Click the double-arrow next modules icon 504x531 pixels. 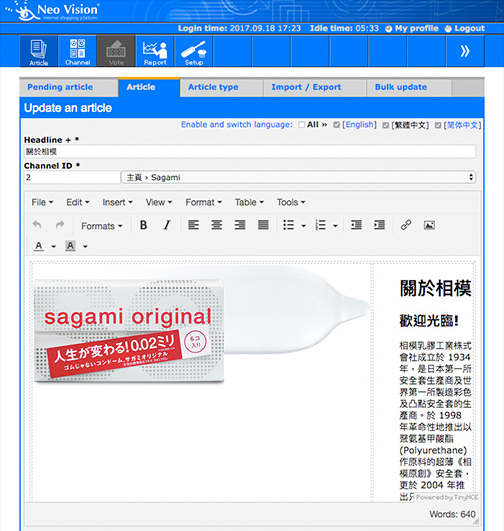pos(465,51)
